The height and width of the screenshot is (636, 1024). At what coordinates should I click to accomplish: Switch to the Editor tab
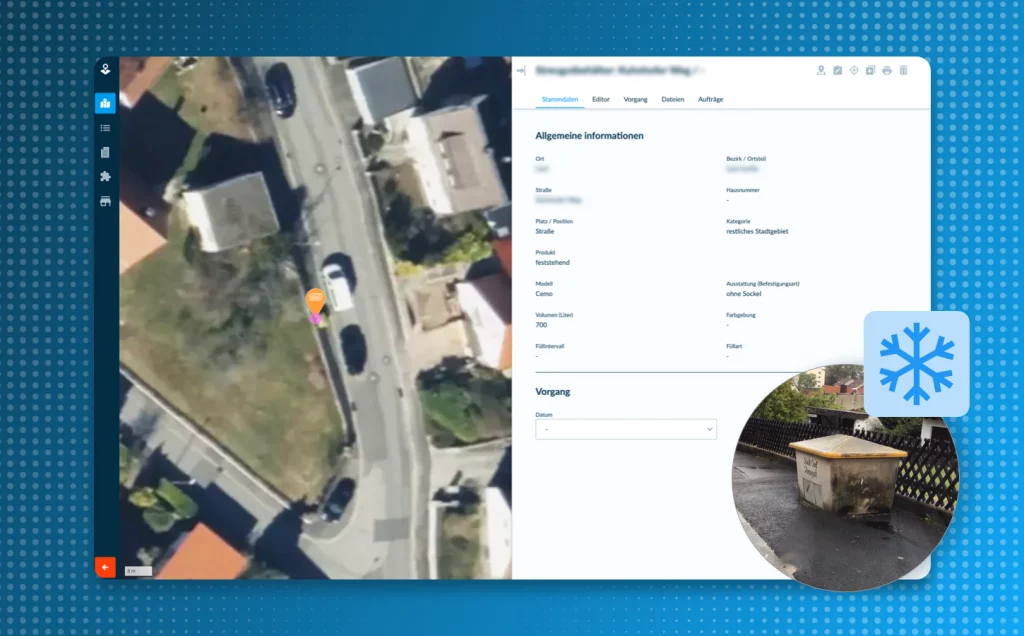(600, 100)
